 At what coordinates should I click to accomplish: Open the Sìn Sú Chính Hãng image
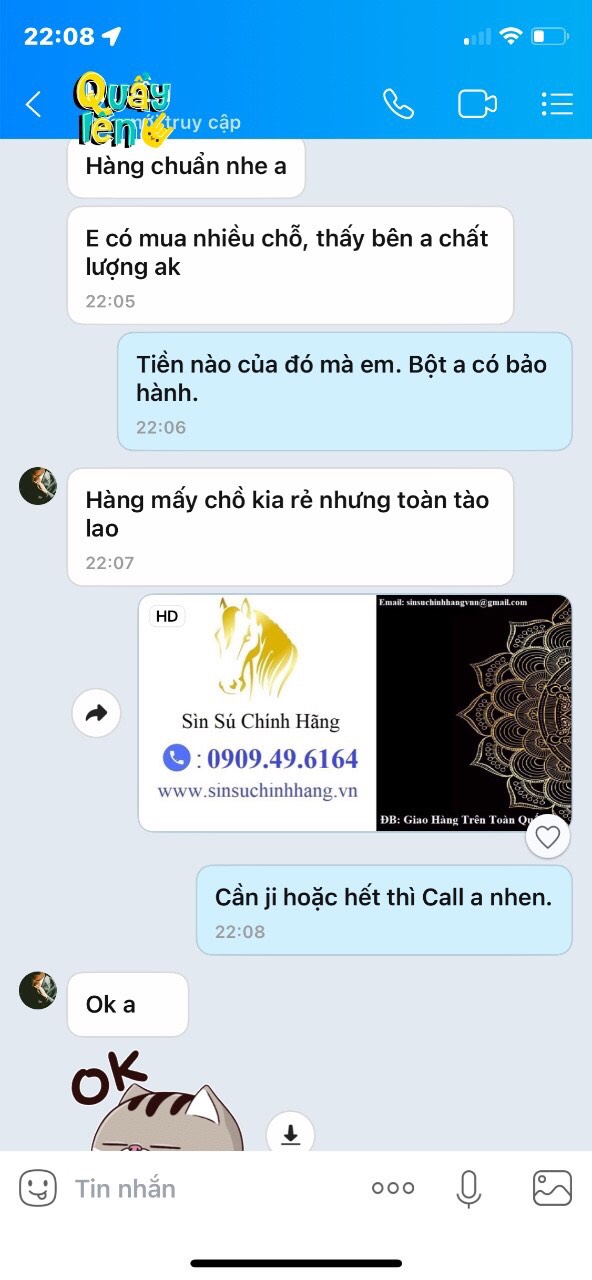coord(355,713)
